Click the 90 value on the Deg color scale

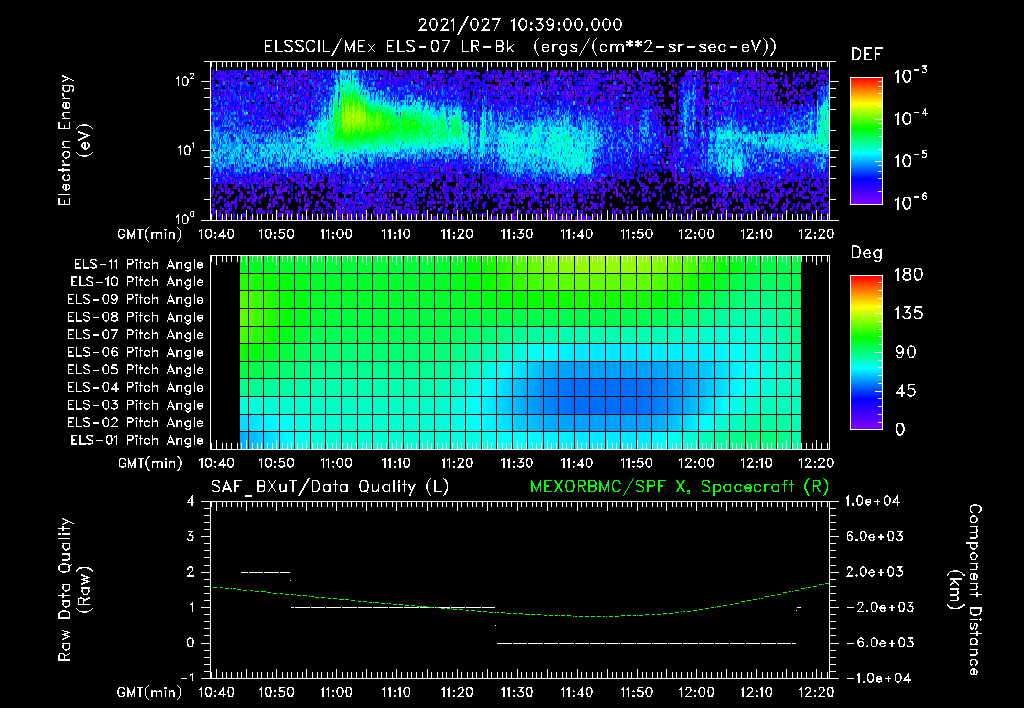906,353
